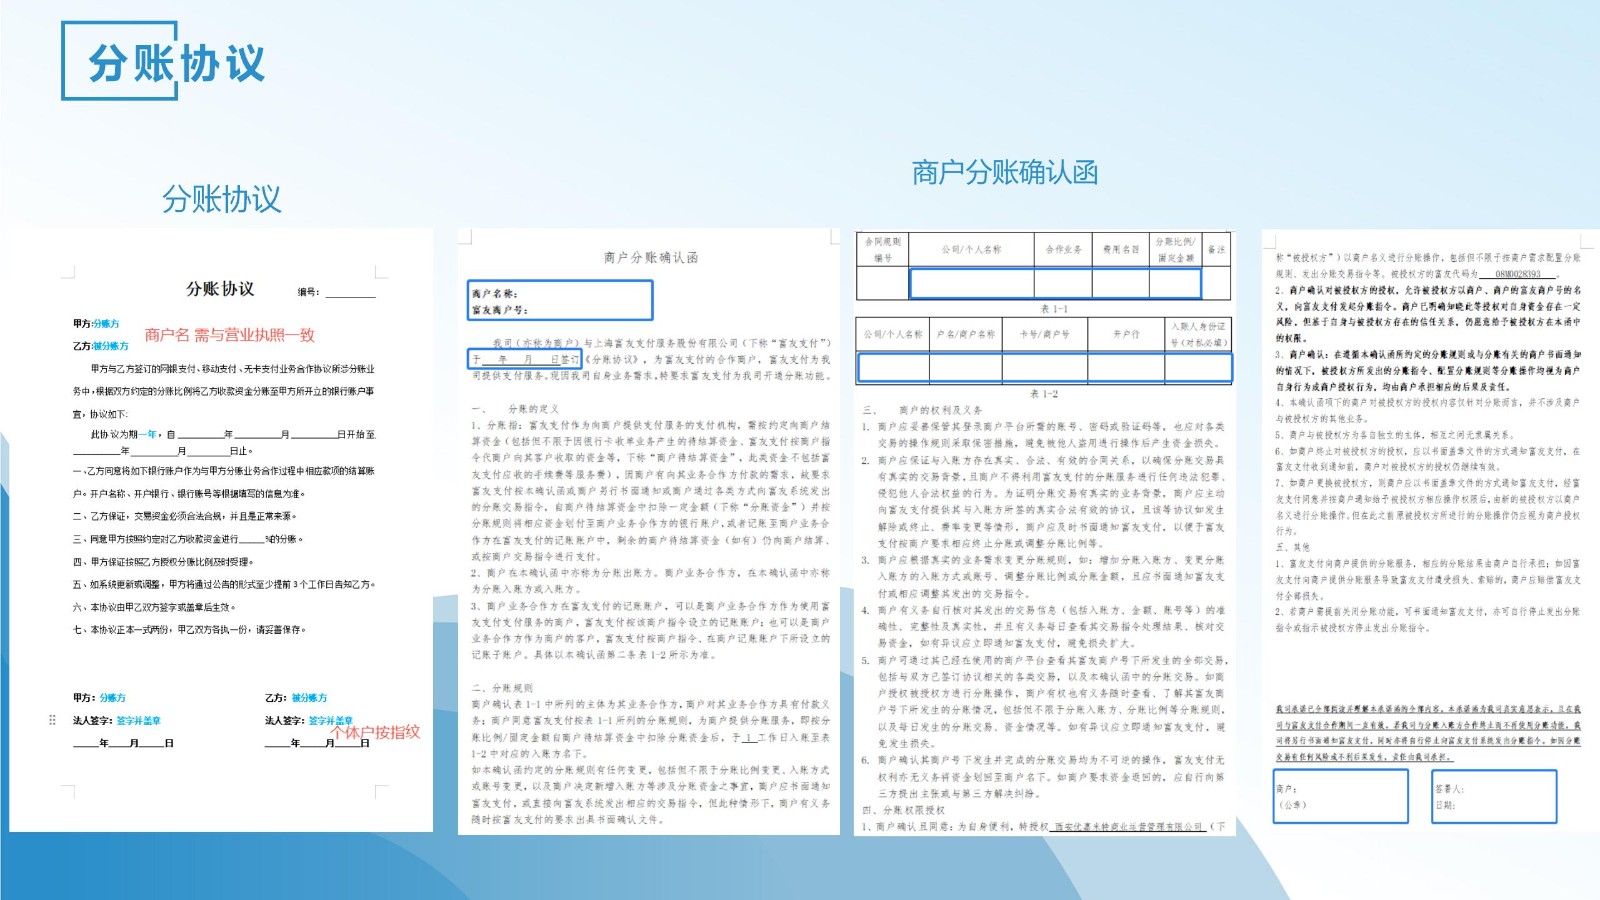Click the highlighted blank row in table 1-1

[x=1055, y=284]
